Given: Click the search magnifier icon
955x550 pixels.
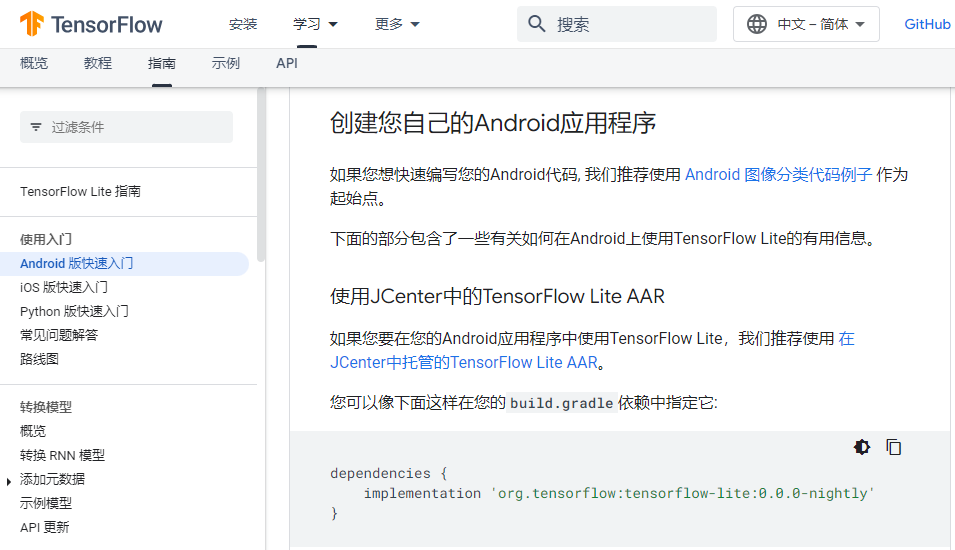Looking at the screenshot, I should 537,24.
